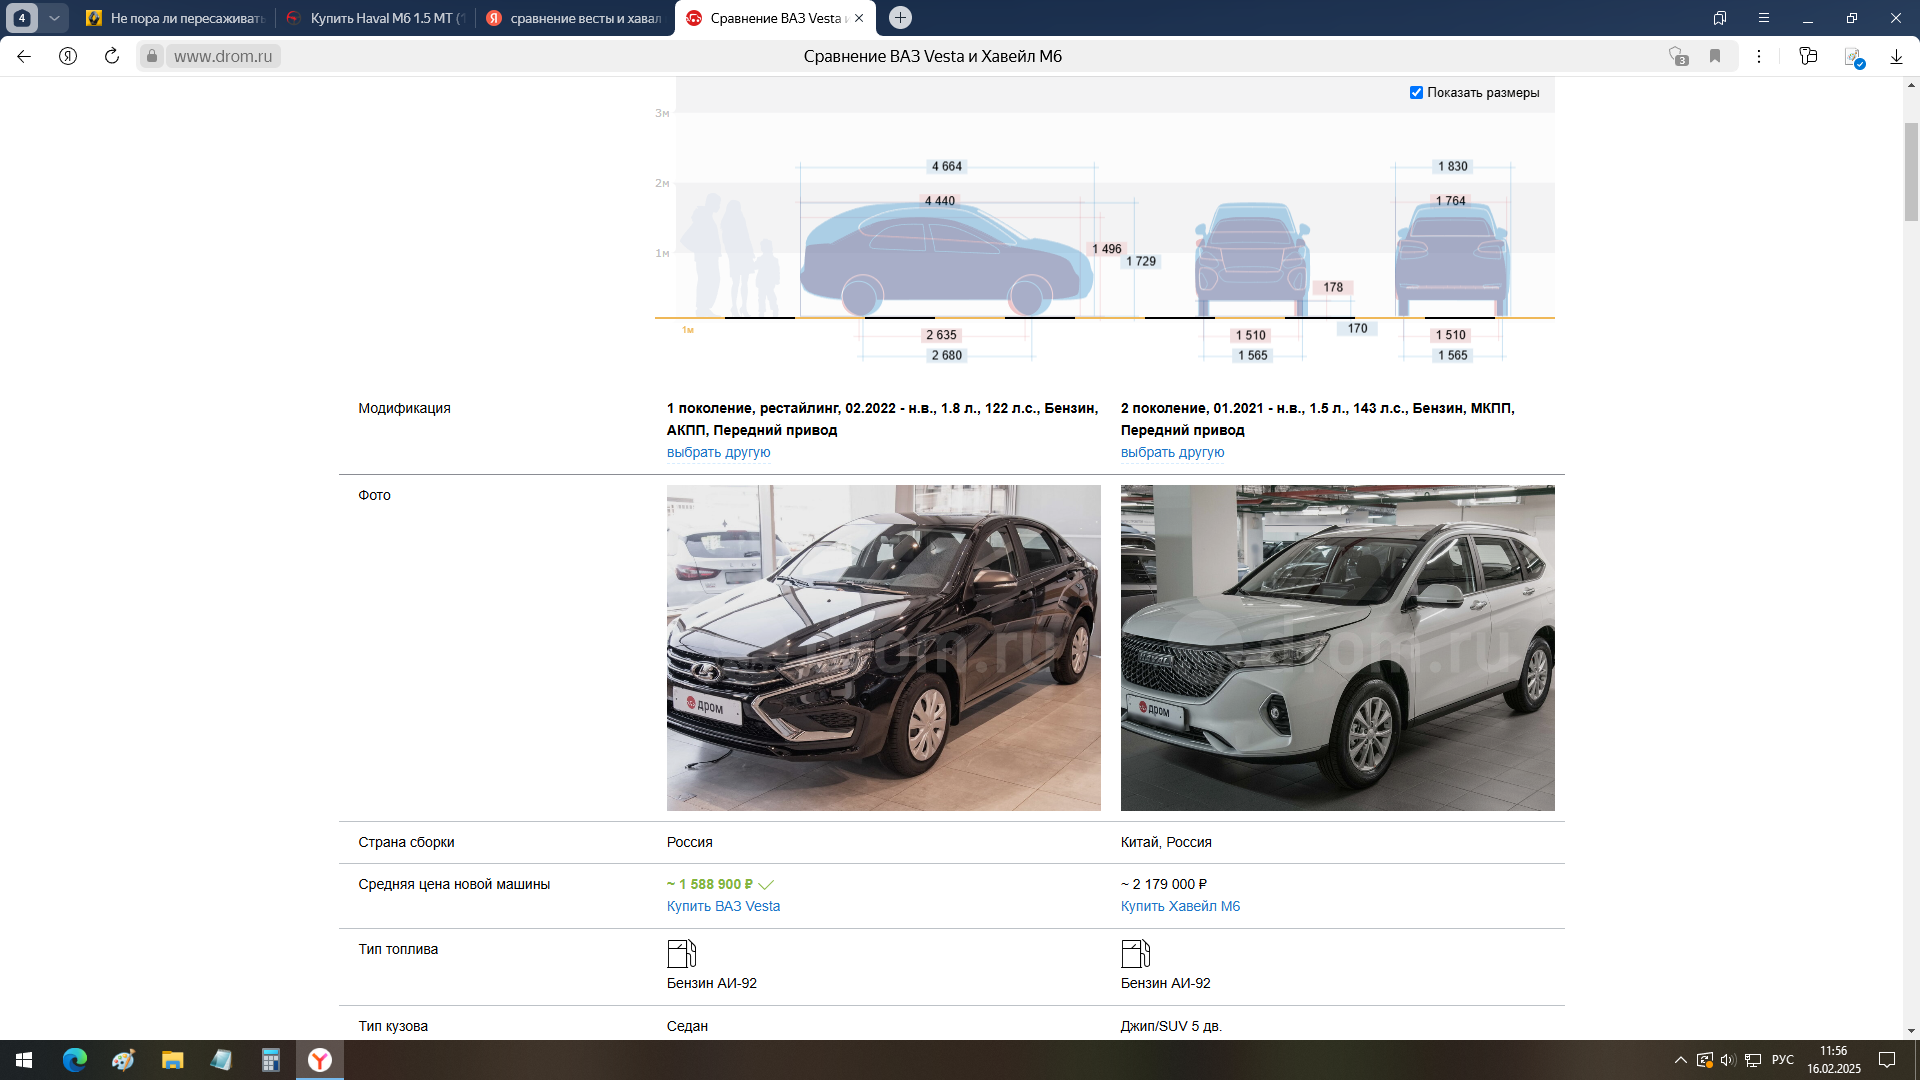Viewport: 1920px width, 1080px height.
Task: Show hidden system tray icons
Action: (1681, 1060)
